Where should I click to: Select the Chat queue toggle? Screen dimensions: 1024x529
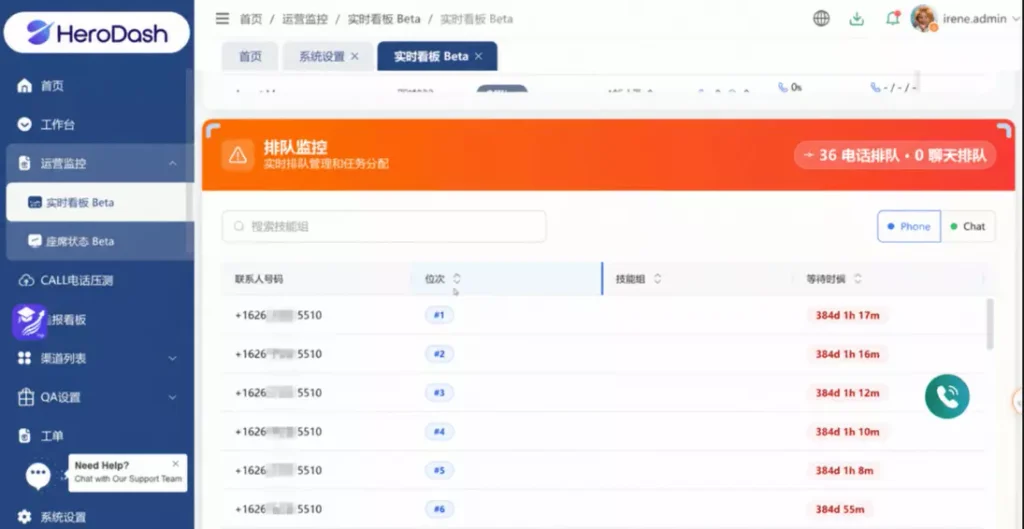[968, 227]
